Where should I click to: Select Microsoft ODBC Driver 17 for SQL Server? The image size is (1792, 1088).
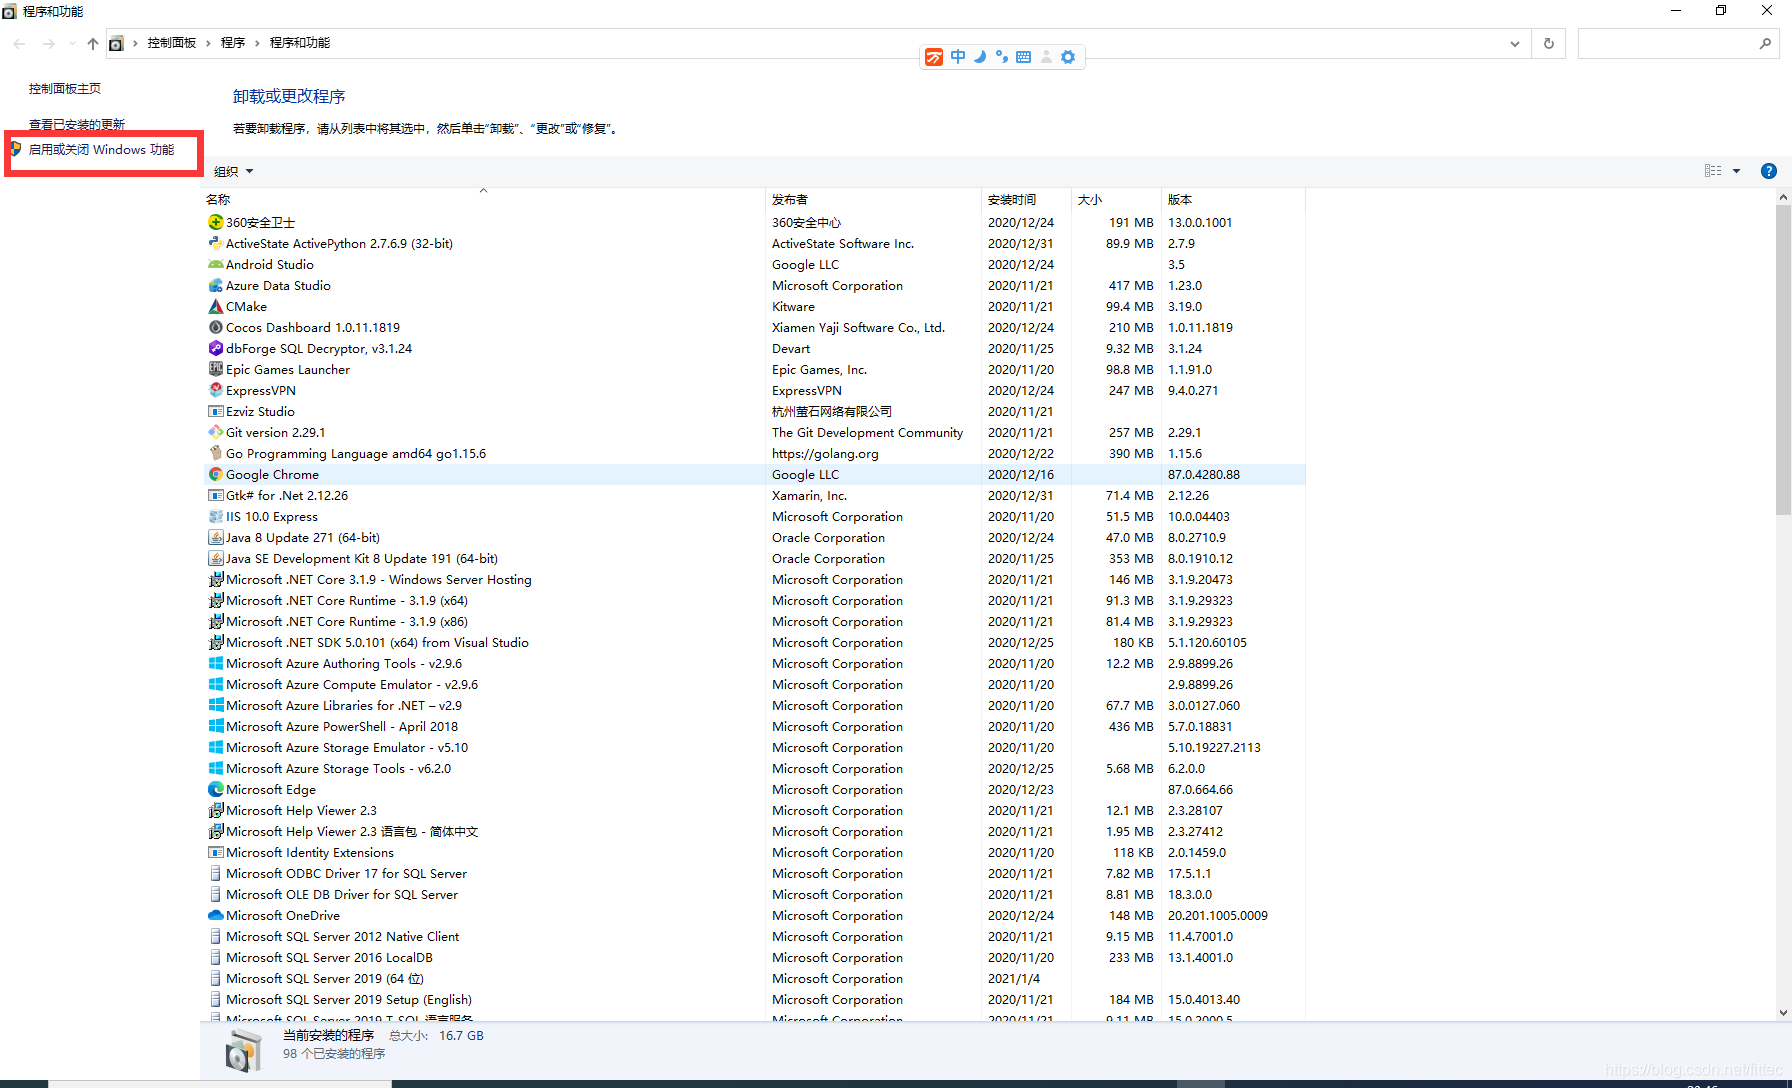(x=755, y=873)
